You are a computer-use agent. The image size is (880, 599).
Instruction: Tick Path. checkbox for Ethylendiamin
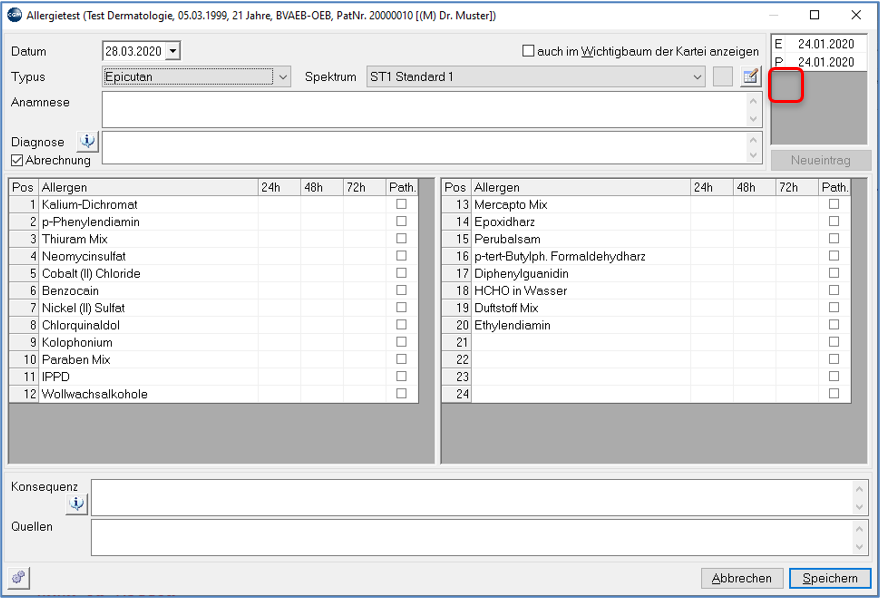click(x=834, y=325)
